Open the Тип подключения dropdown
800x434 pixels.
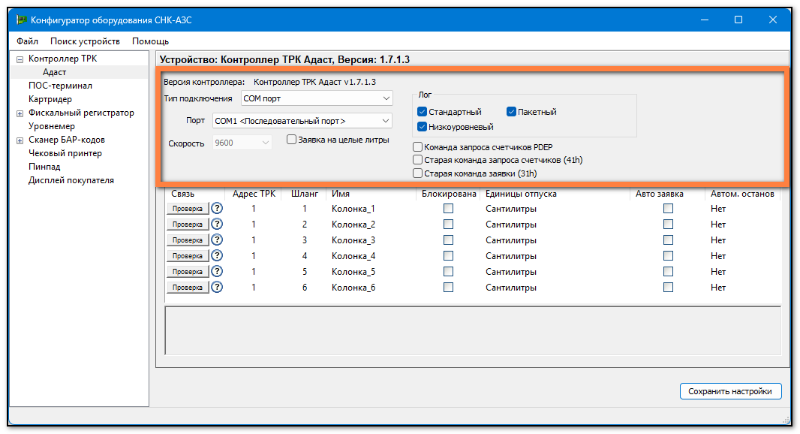(x=316, y=99)
